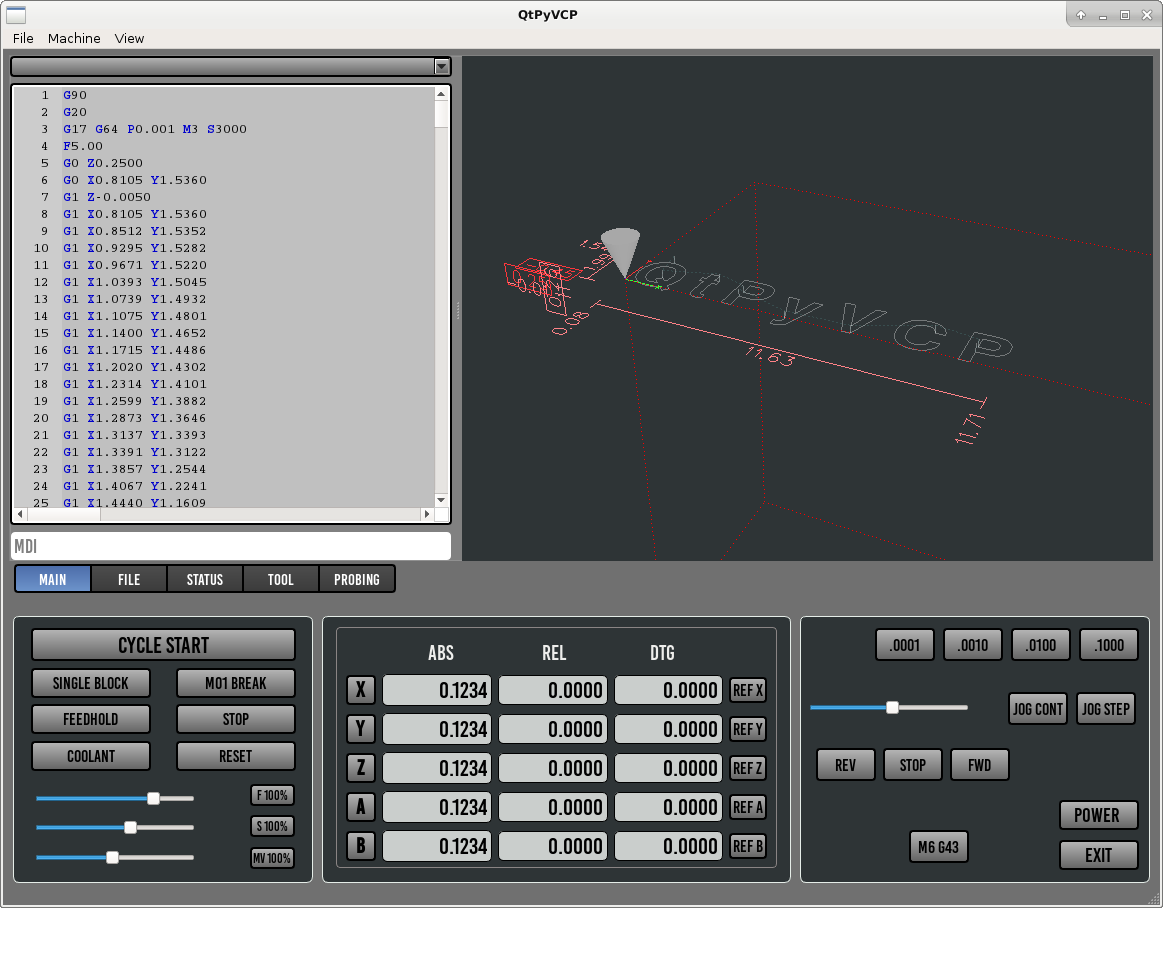This screenshot has width=1166, height=955.
Task: Switch to the STATUS tab
Action: 204,579
